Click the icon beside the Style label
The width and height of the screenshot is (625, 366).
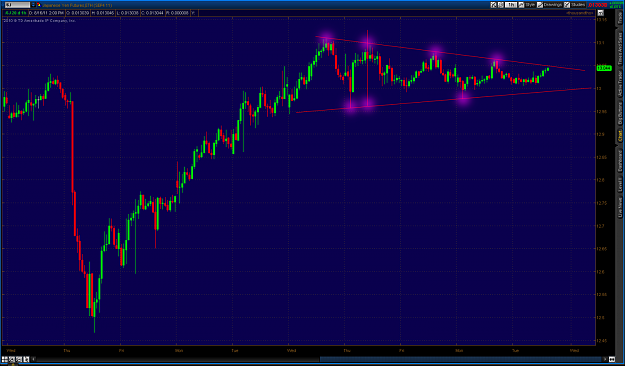(521, 5)
